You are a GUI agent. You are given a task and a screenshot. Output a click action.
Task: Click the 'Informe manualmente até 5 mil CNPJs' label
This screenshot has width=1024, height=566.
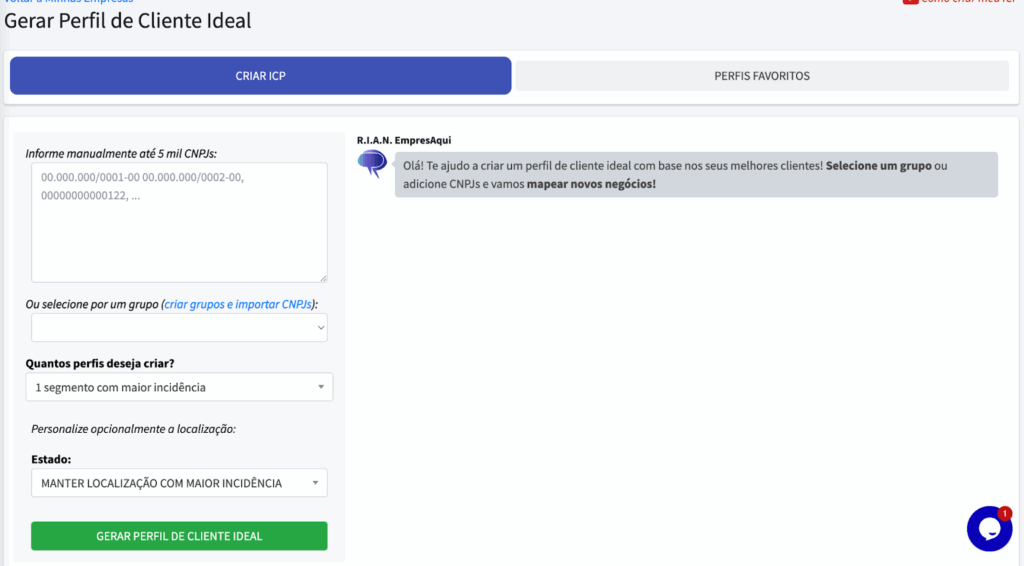pos(121,153)
